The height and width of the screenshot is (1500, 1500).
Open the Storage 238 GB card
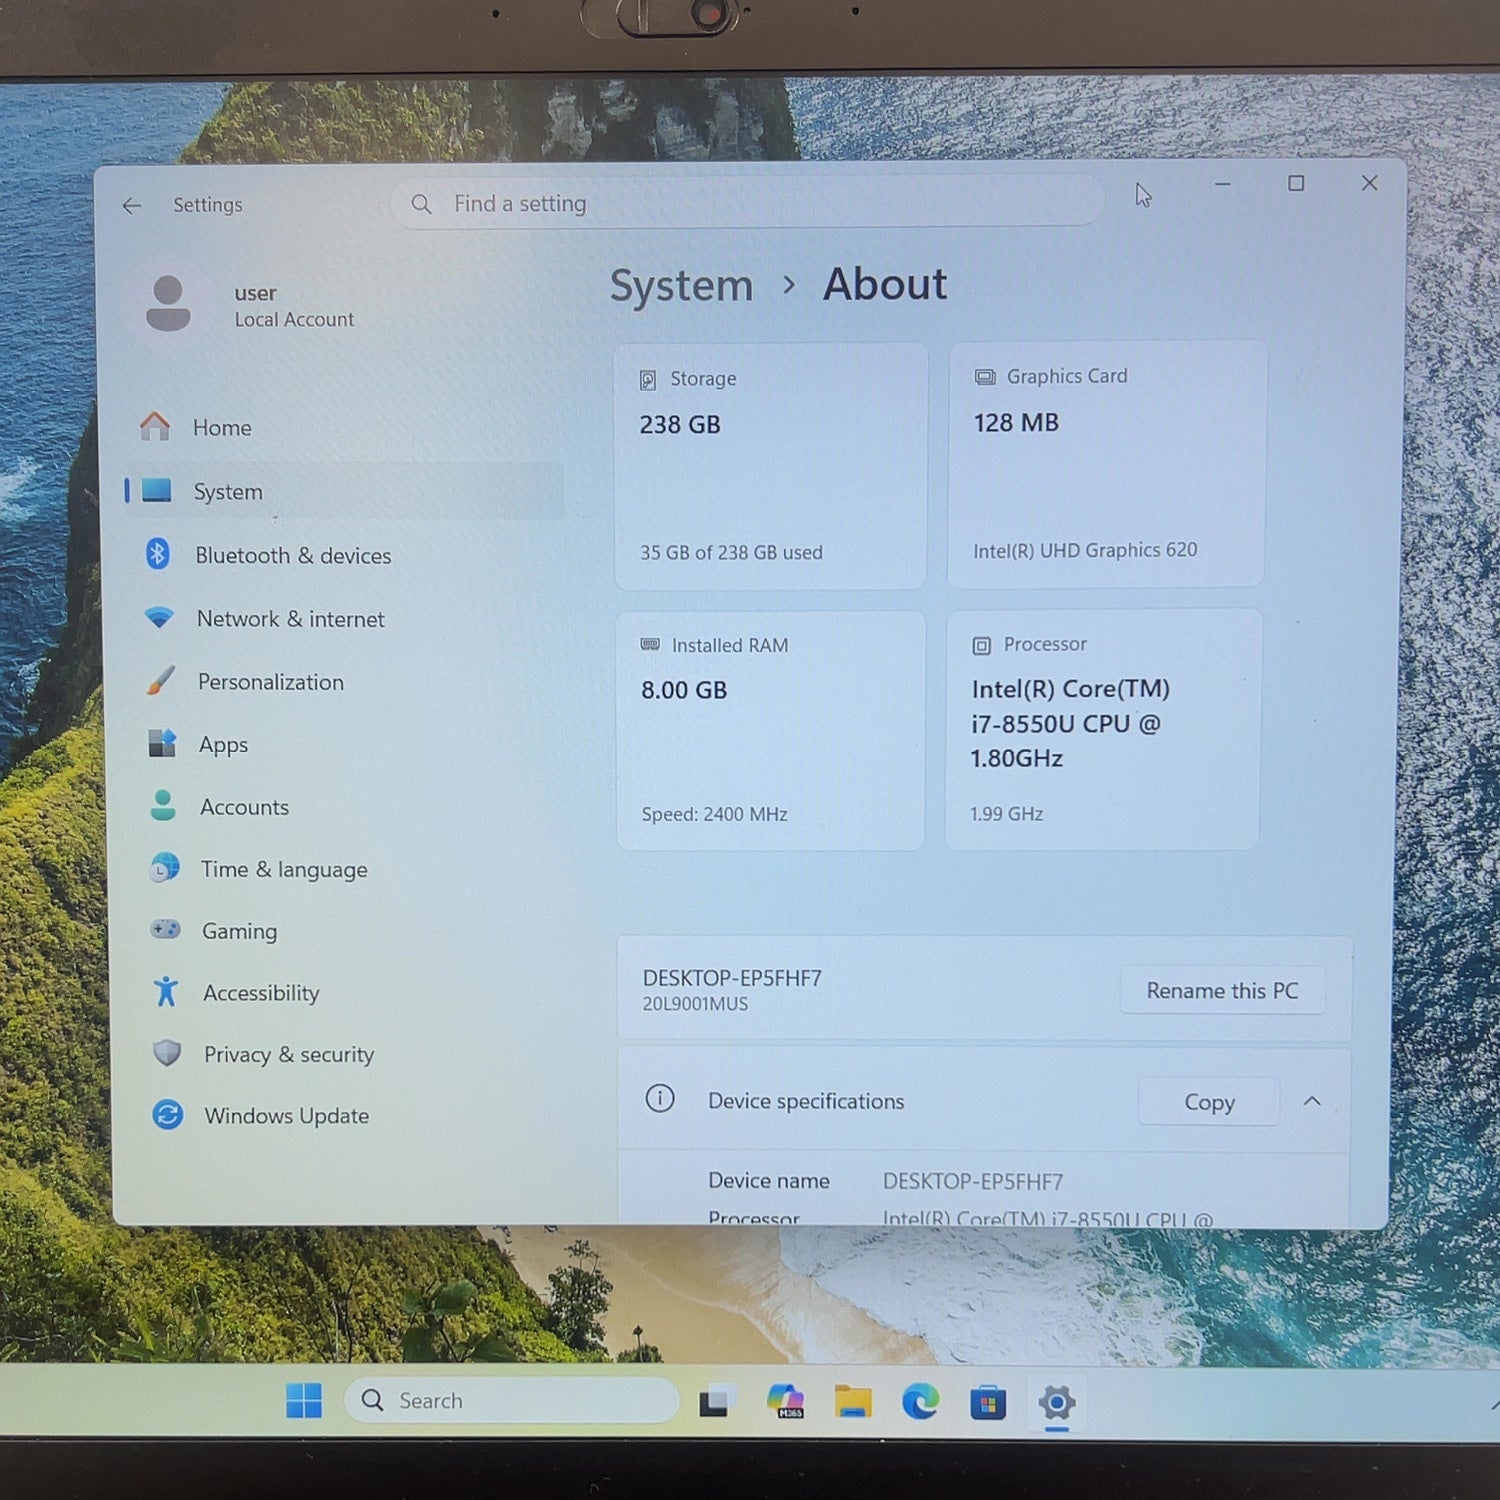click(770, 466)
